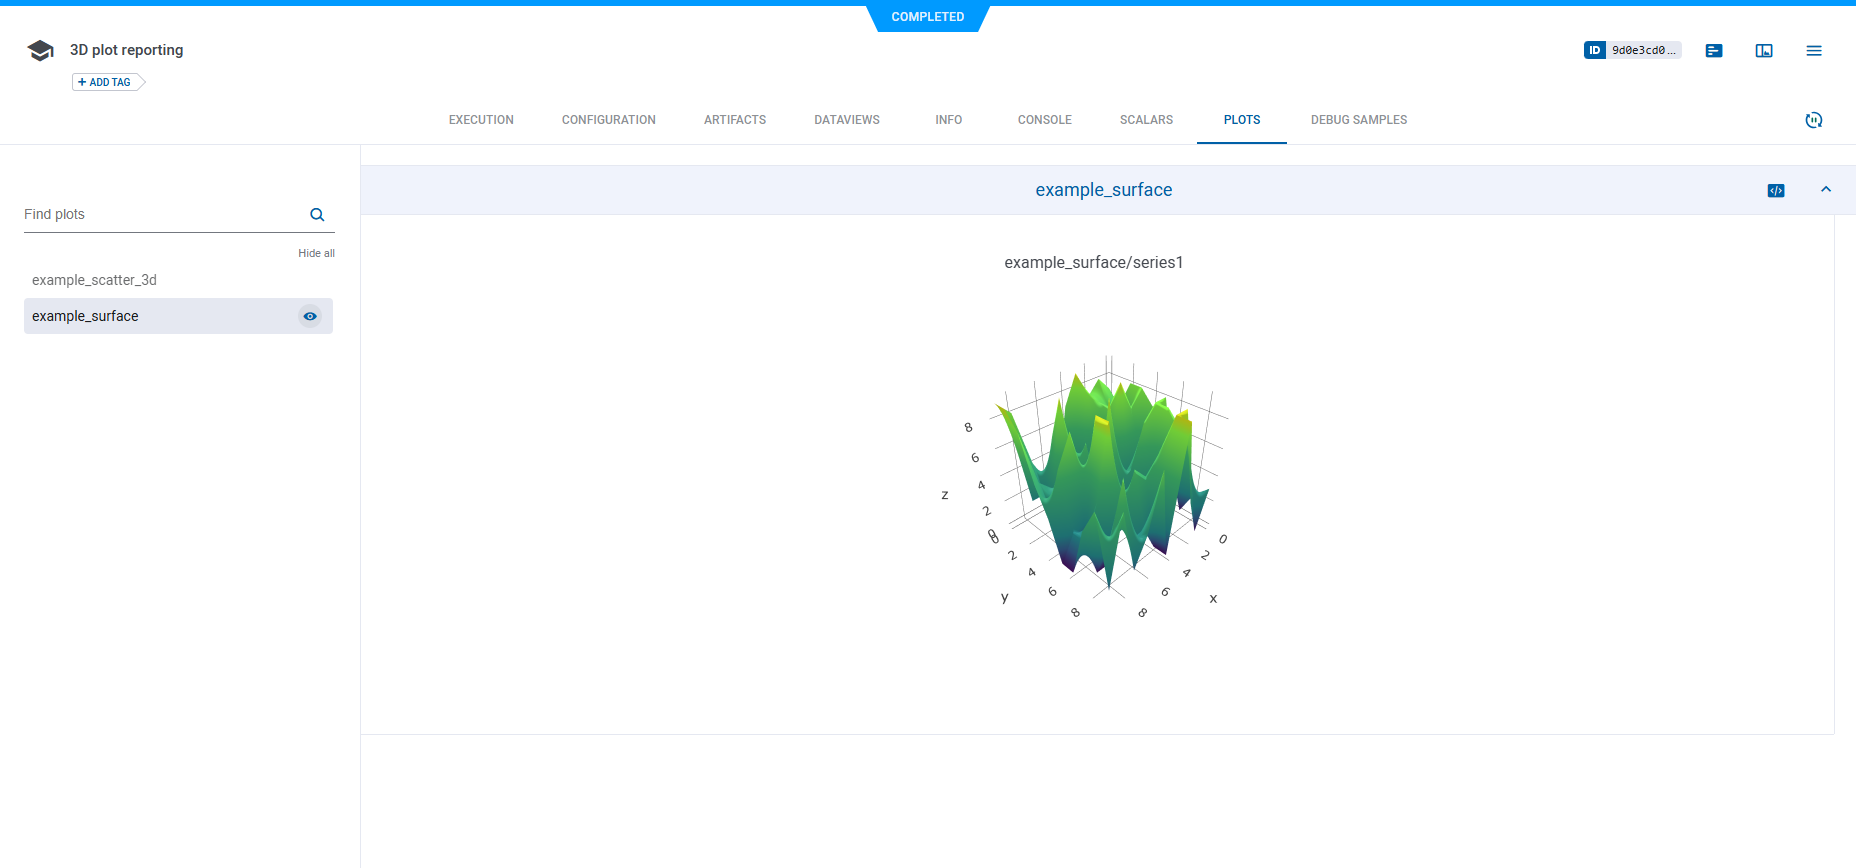
Task: Click the graduation cap experiment icon
Action: pos(40,51)
